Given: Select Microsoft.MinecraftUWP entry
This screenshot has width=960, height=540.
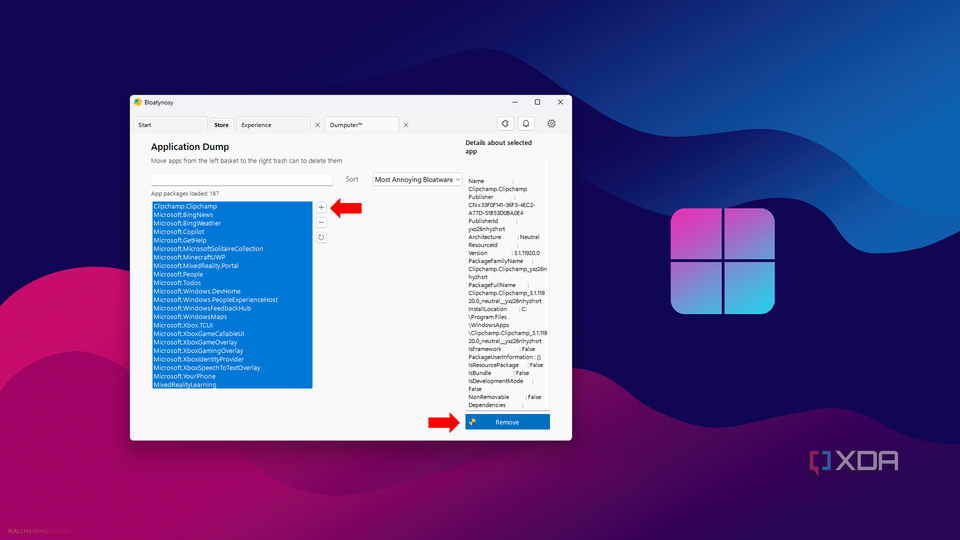Looking at the screenshot, I should [x=232, y=257].
